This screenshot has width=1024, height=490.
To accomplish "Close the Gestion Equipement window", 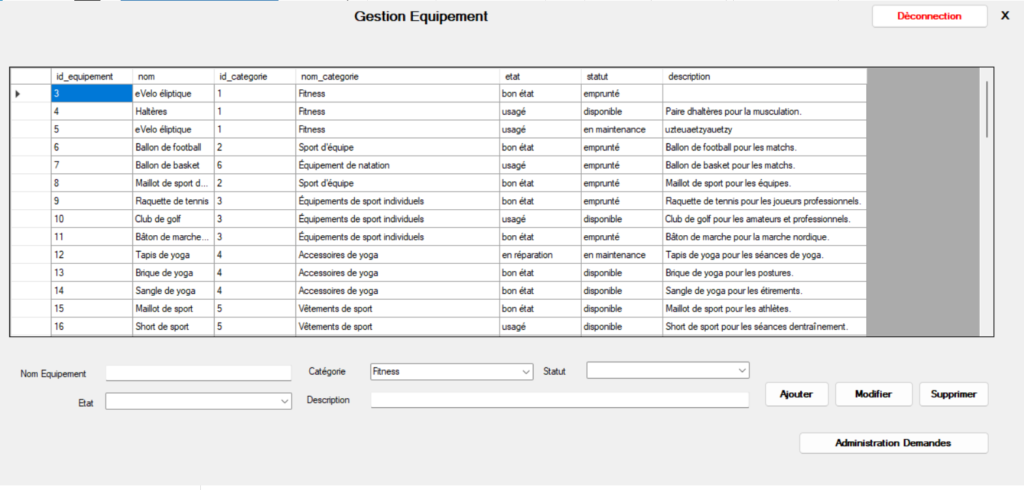I will pyautogui.click(x=1005, y=16).
